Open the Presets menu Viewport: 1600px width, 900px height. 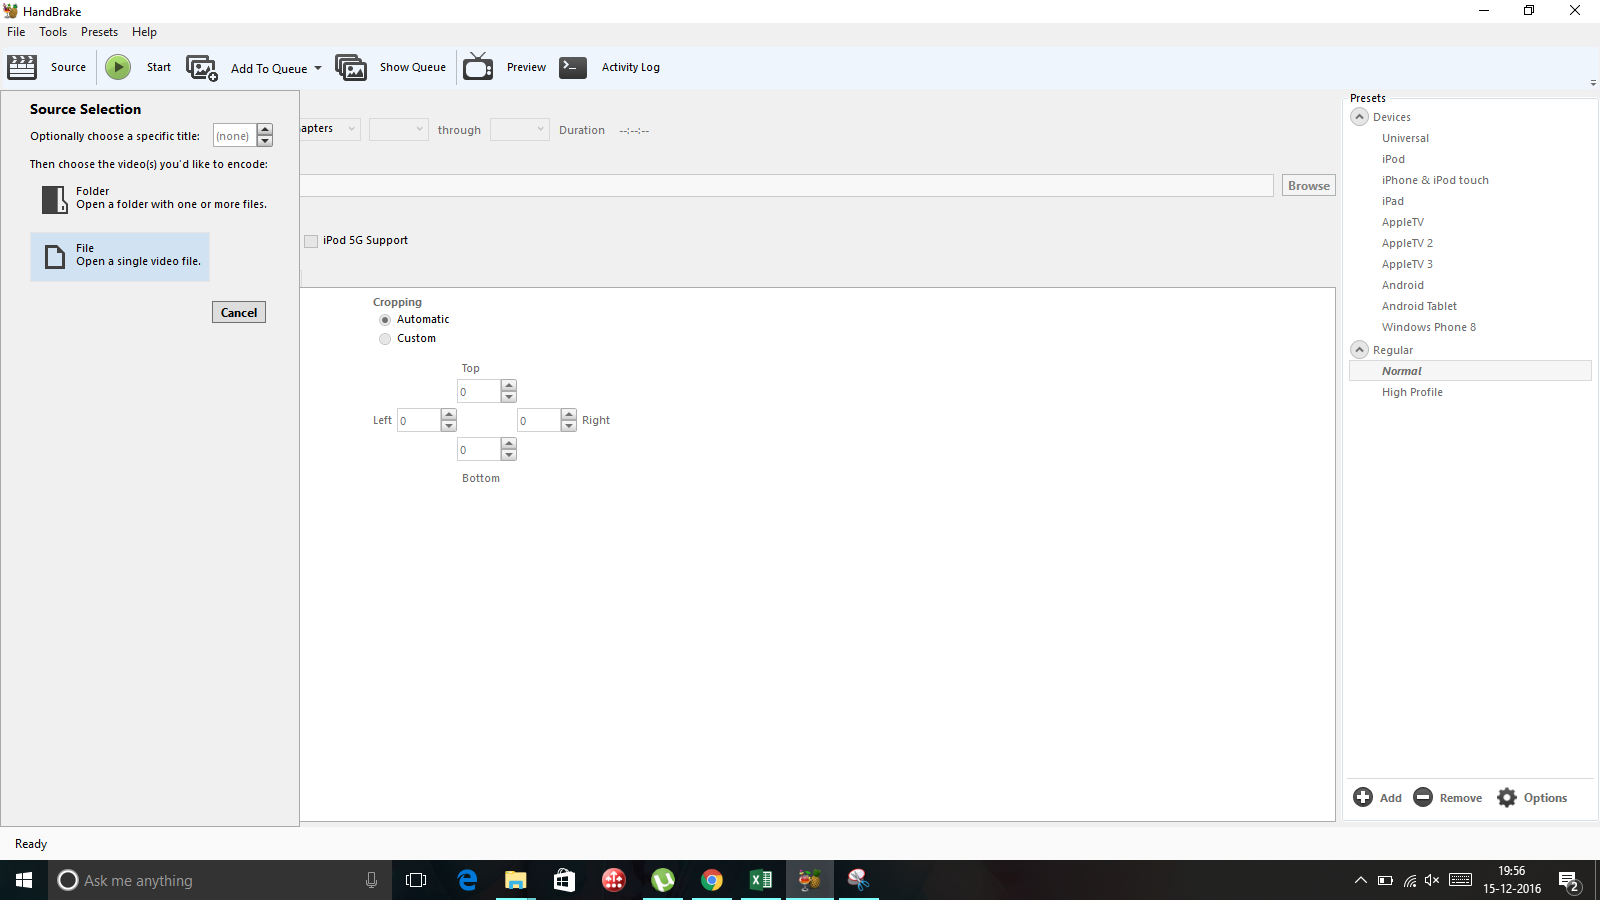tap(99, 32)
